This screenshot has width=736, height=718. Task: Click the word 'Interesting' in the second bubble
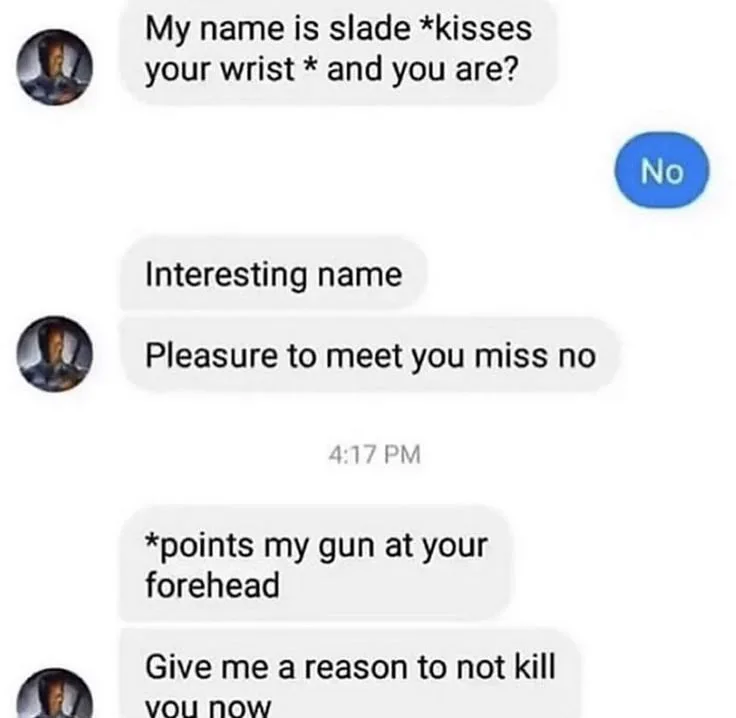[226, 275]
